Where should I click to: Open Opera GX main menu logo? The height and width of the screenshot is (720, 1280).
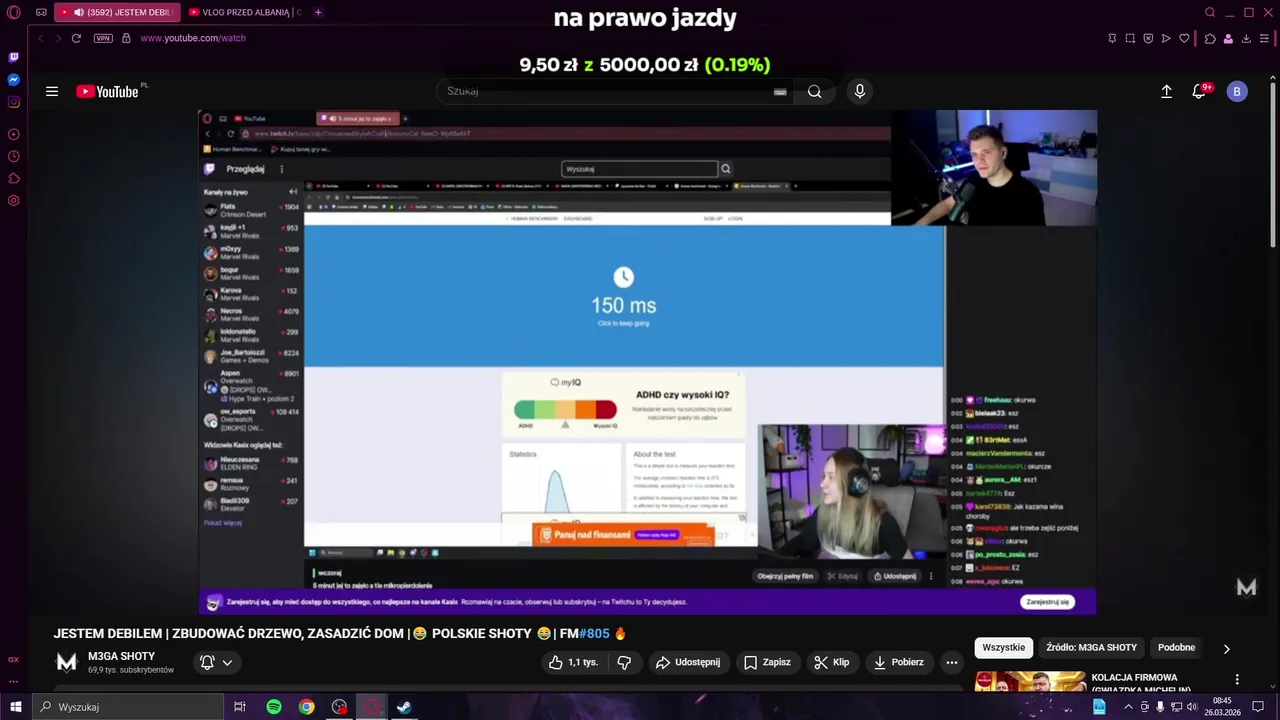click(x=14, y=12)
